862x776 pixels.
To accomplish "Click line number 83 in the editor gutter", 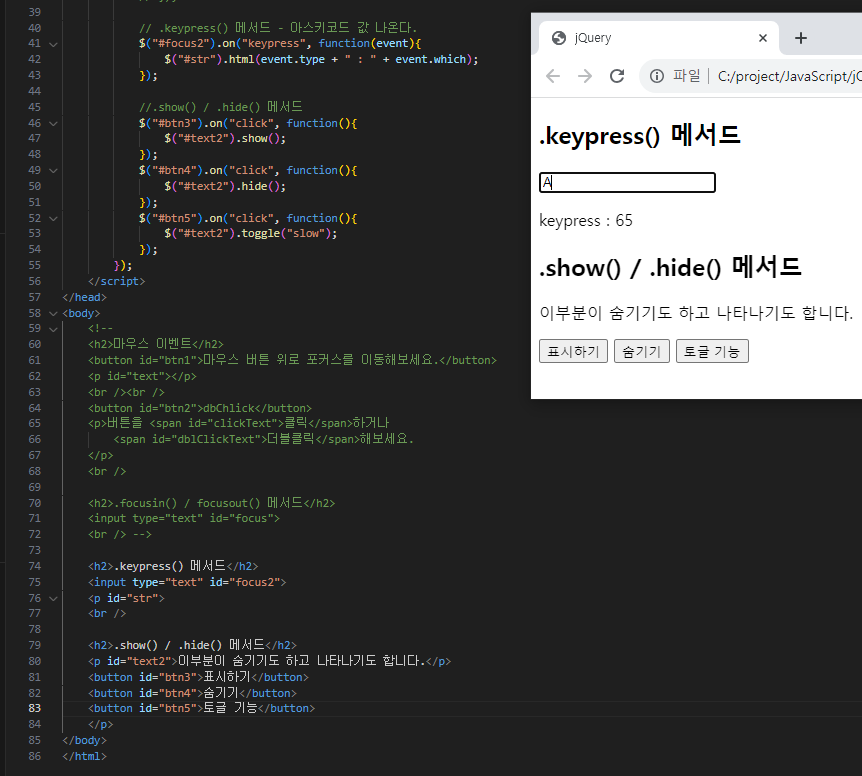I will pos(35,708).
